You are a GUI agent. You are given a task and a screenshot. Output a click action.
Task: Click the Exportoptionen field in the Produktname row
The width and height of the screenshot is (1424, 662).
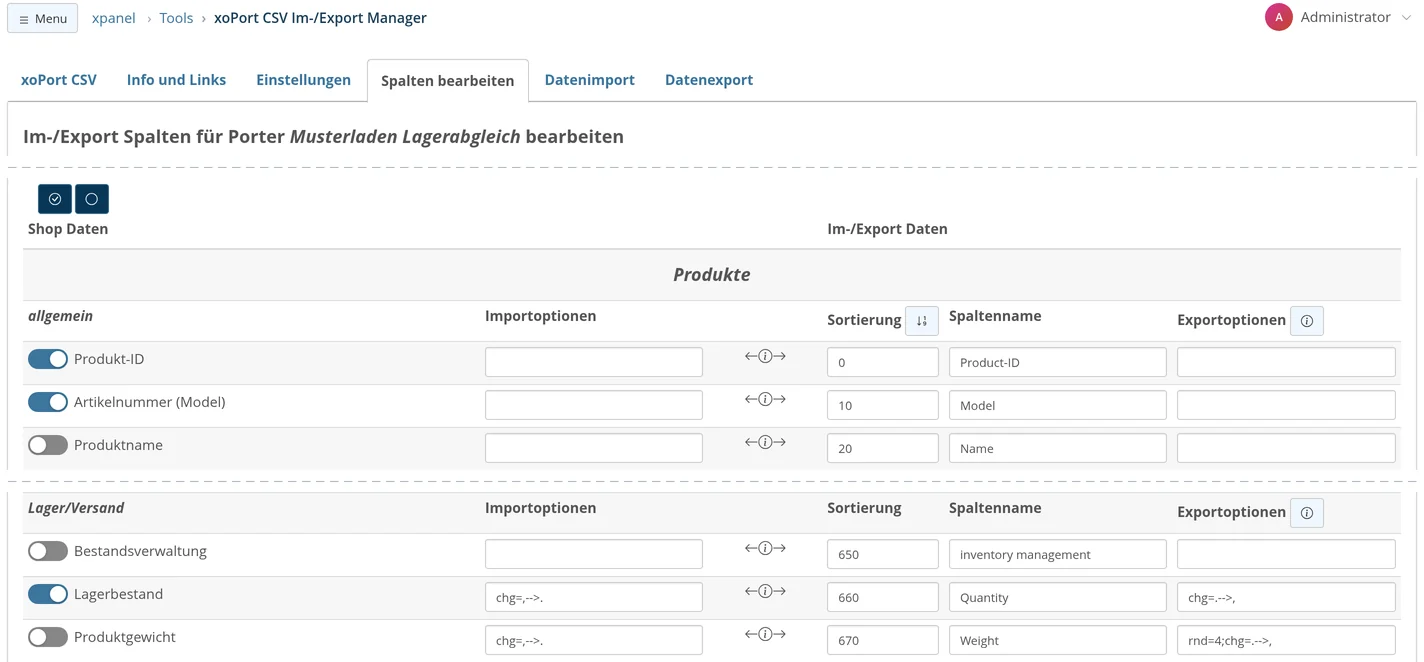[1286, 448]
